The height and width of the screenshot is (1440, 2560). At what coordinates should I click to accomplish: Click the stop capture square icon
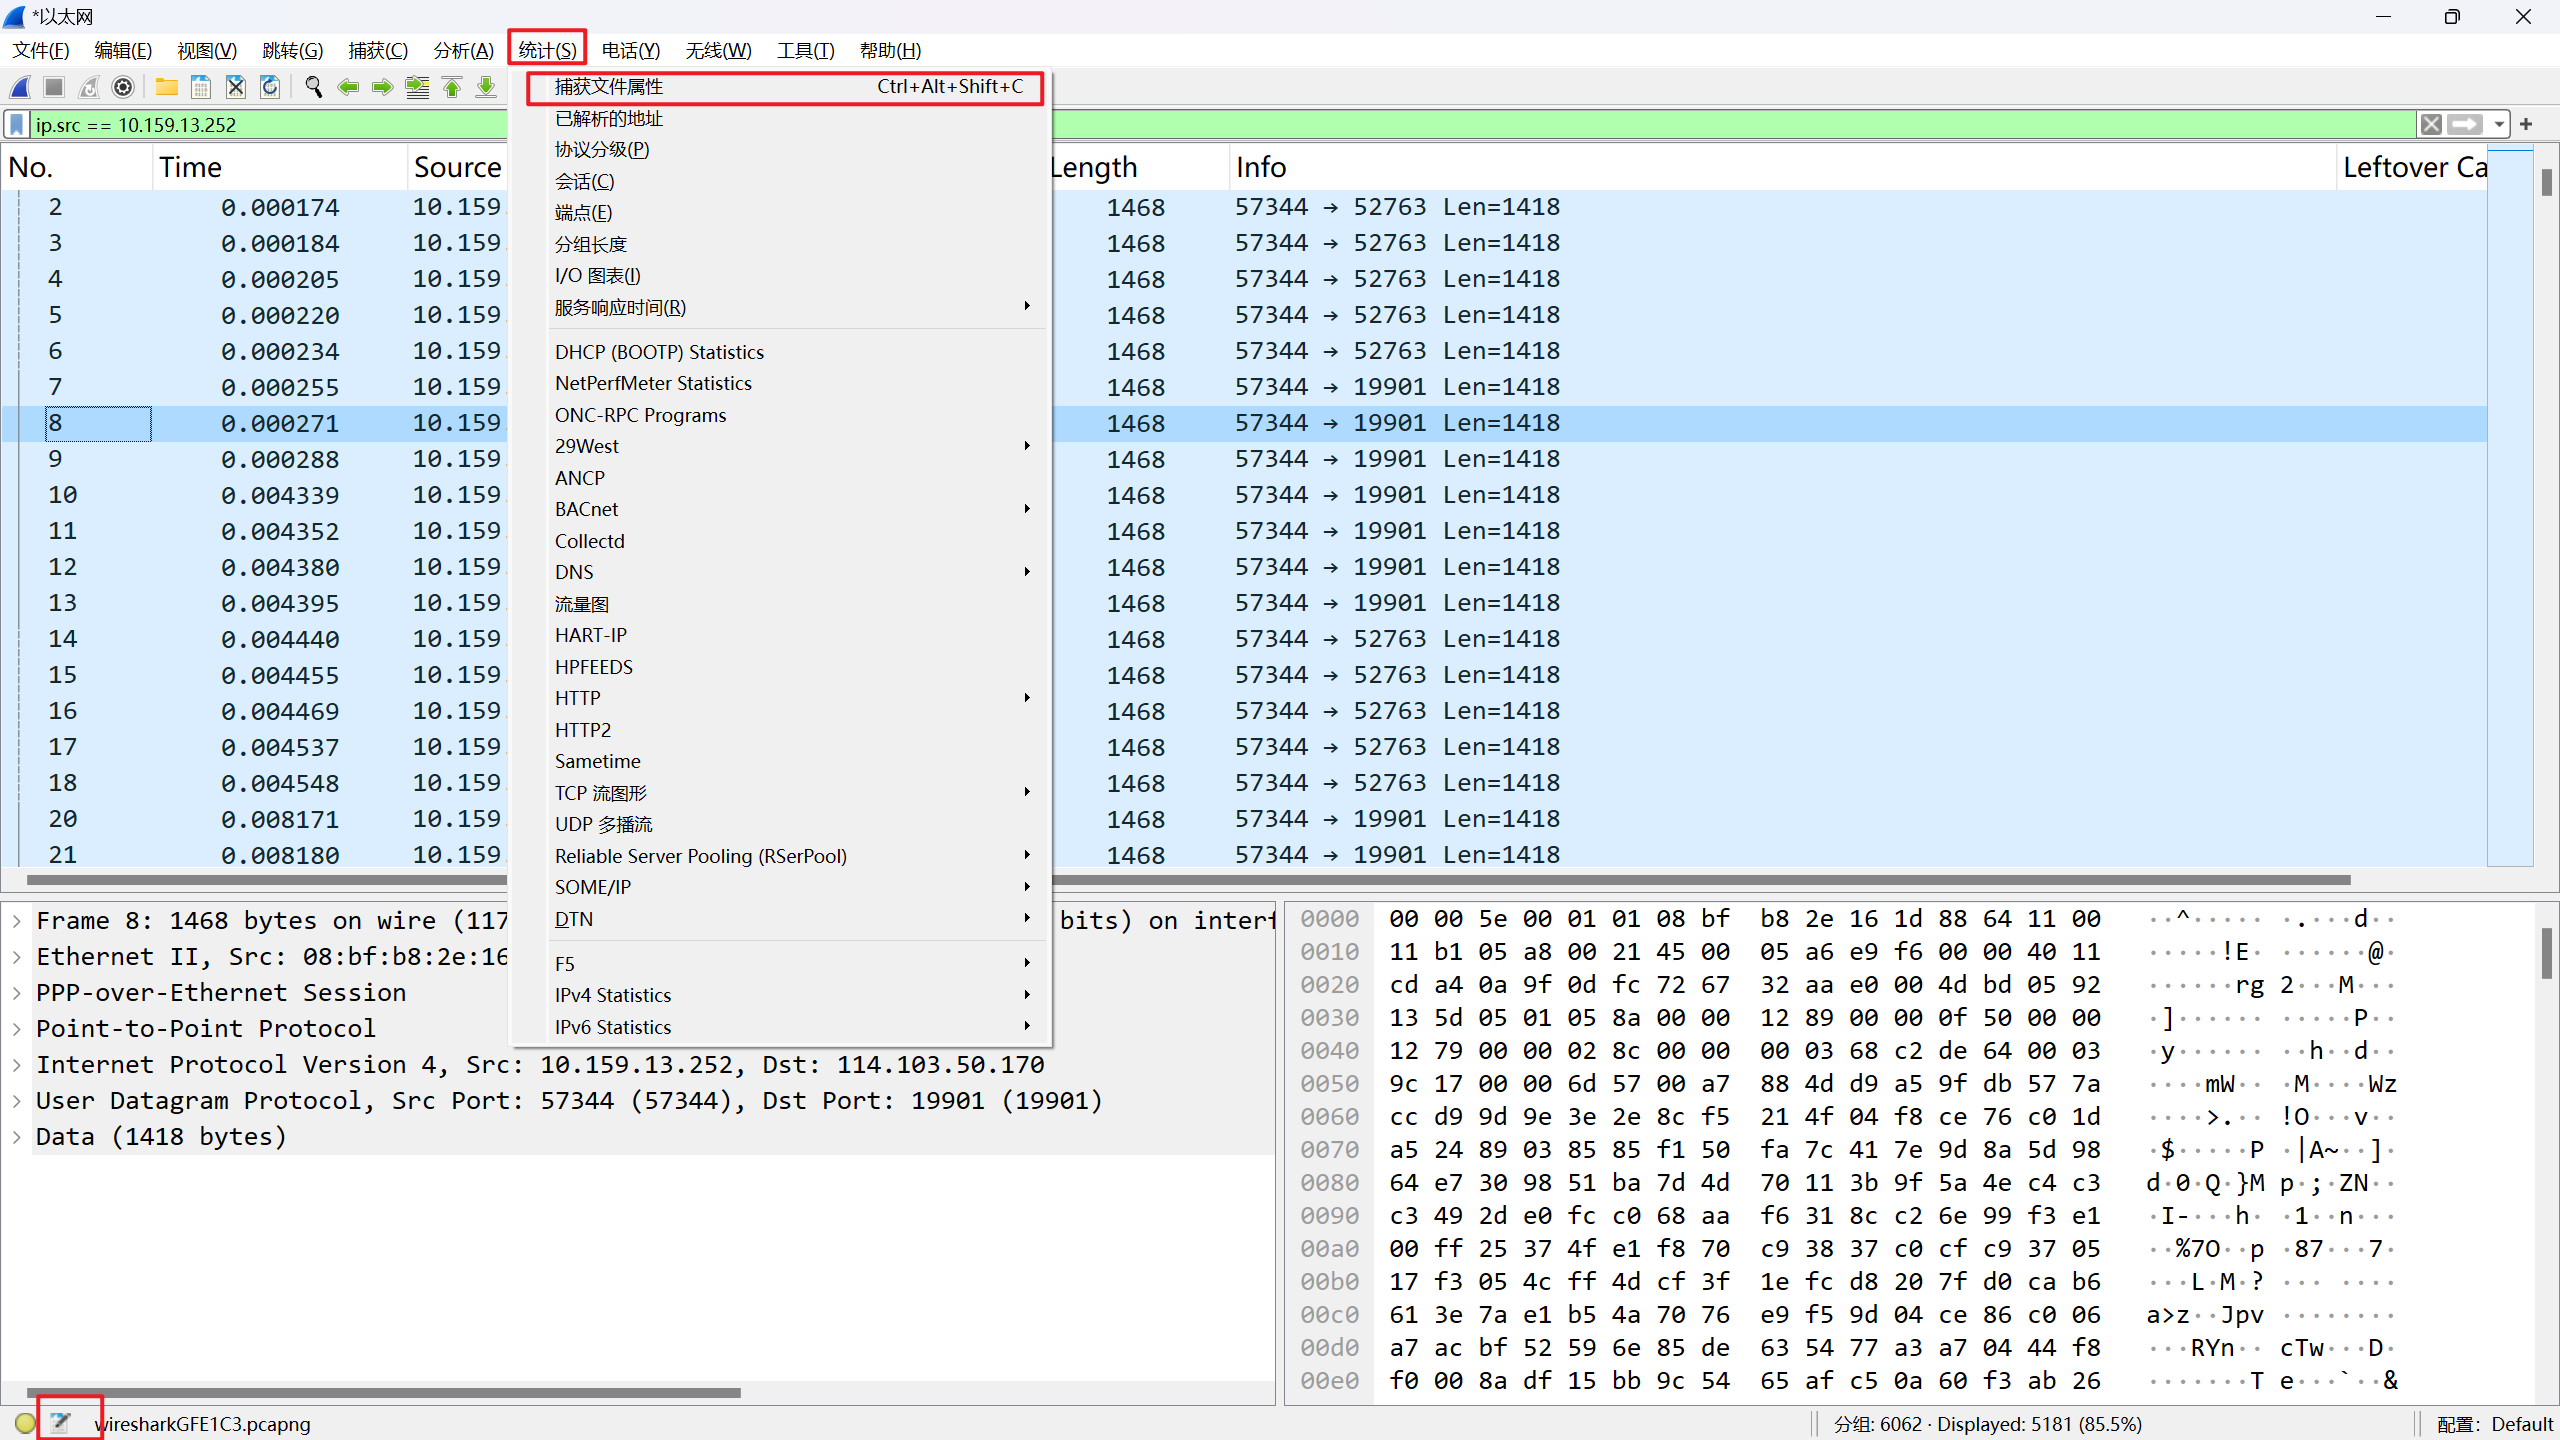point(55,88)
